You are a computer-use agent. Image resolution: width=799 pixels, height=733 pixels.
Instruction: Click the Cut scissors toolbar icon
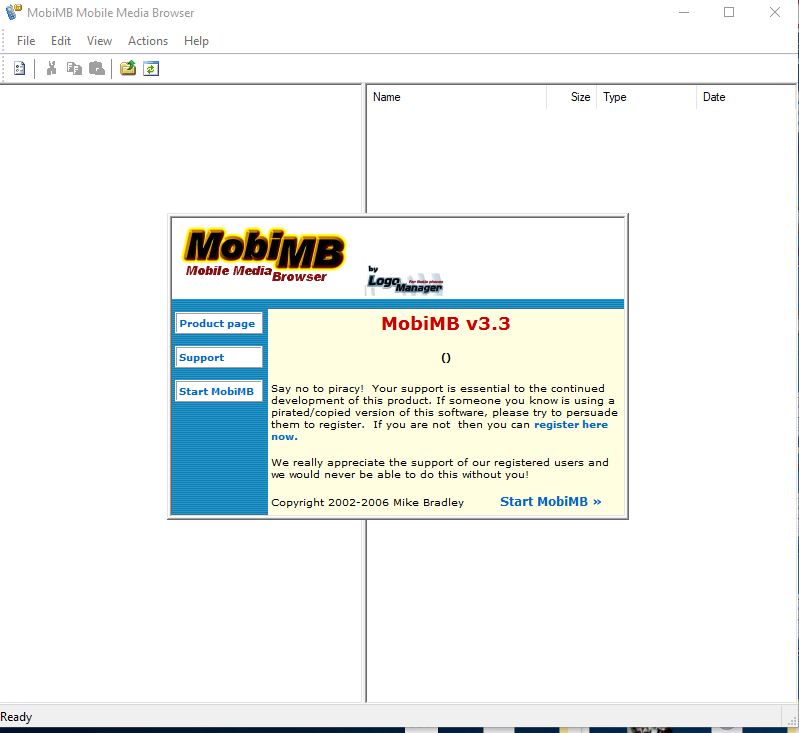tap(51, 68)
